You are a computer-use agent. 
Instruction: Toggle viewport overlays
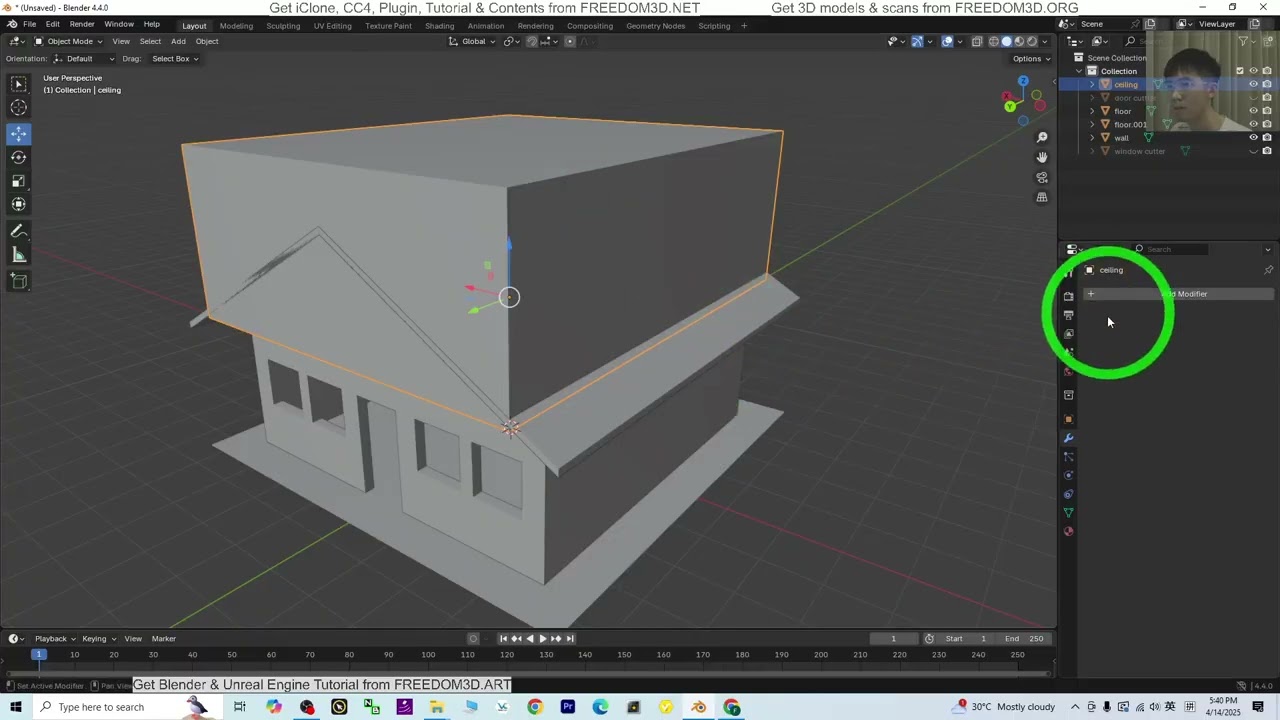947,41
